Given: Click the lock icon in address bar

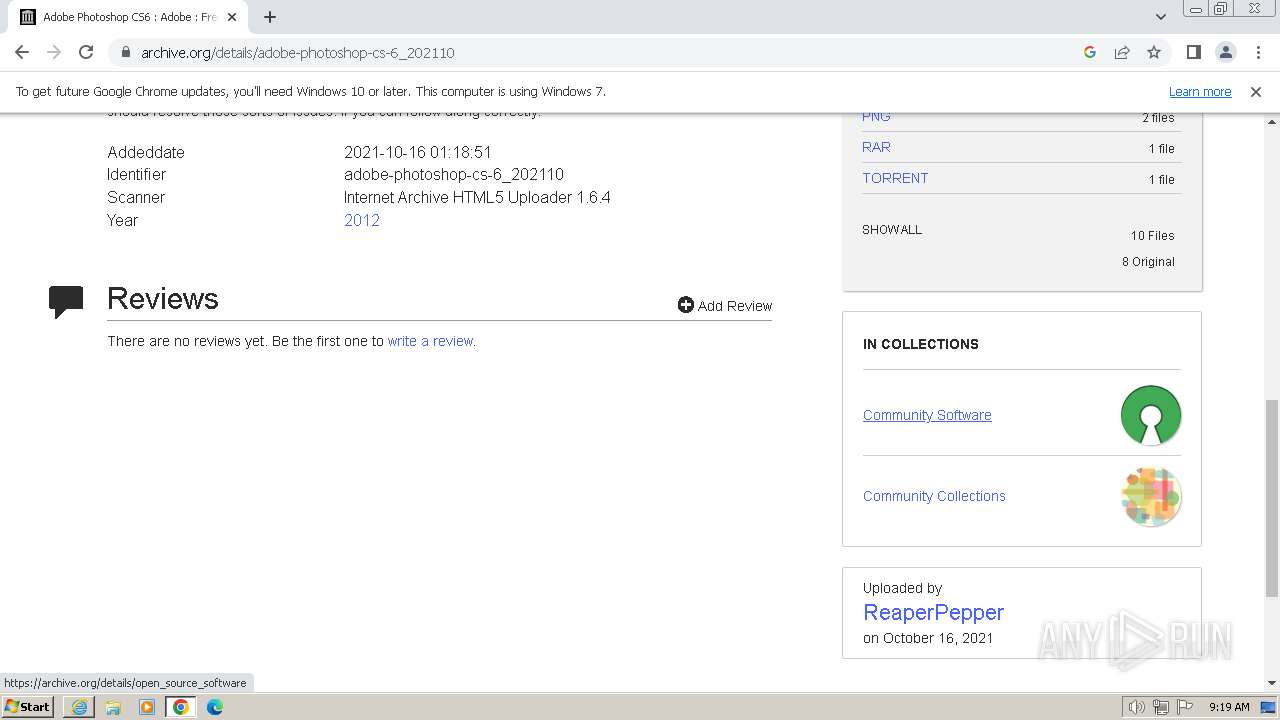Looking at the screenshot, I should (x=125, y=52).
